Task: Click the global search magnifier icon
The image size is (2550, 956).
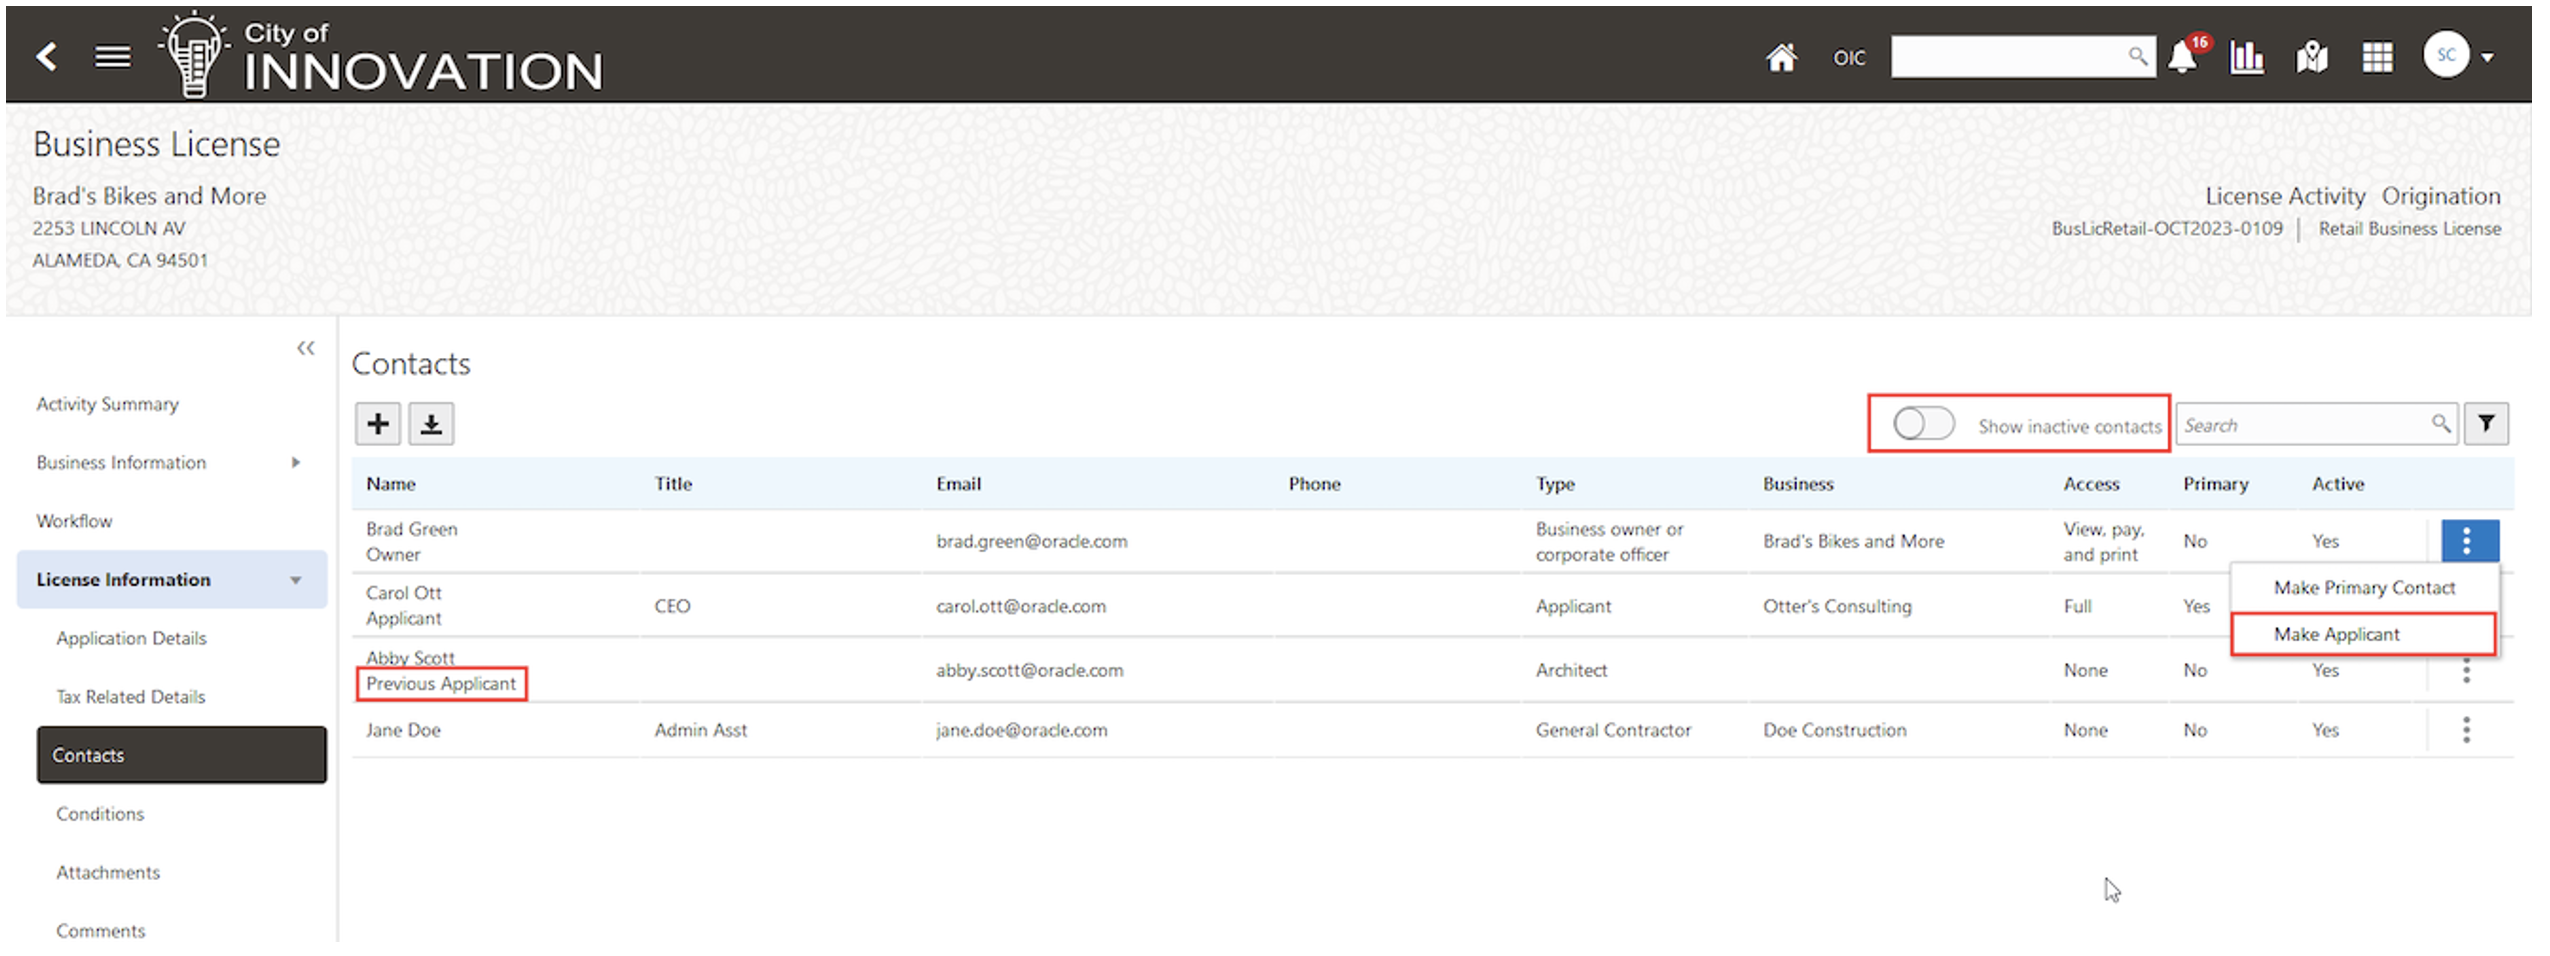Action: point(2137,56)
